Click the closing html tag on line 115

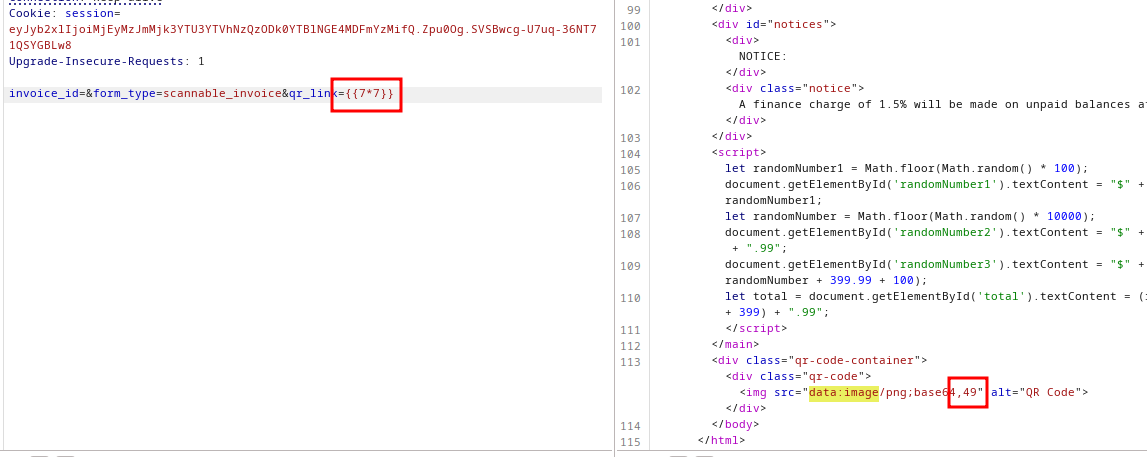[721, 440]
